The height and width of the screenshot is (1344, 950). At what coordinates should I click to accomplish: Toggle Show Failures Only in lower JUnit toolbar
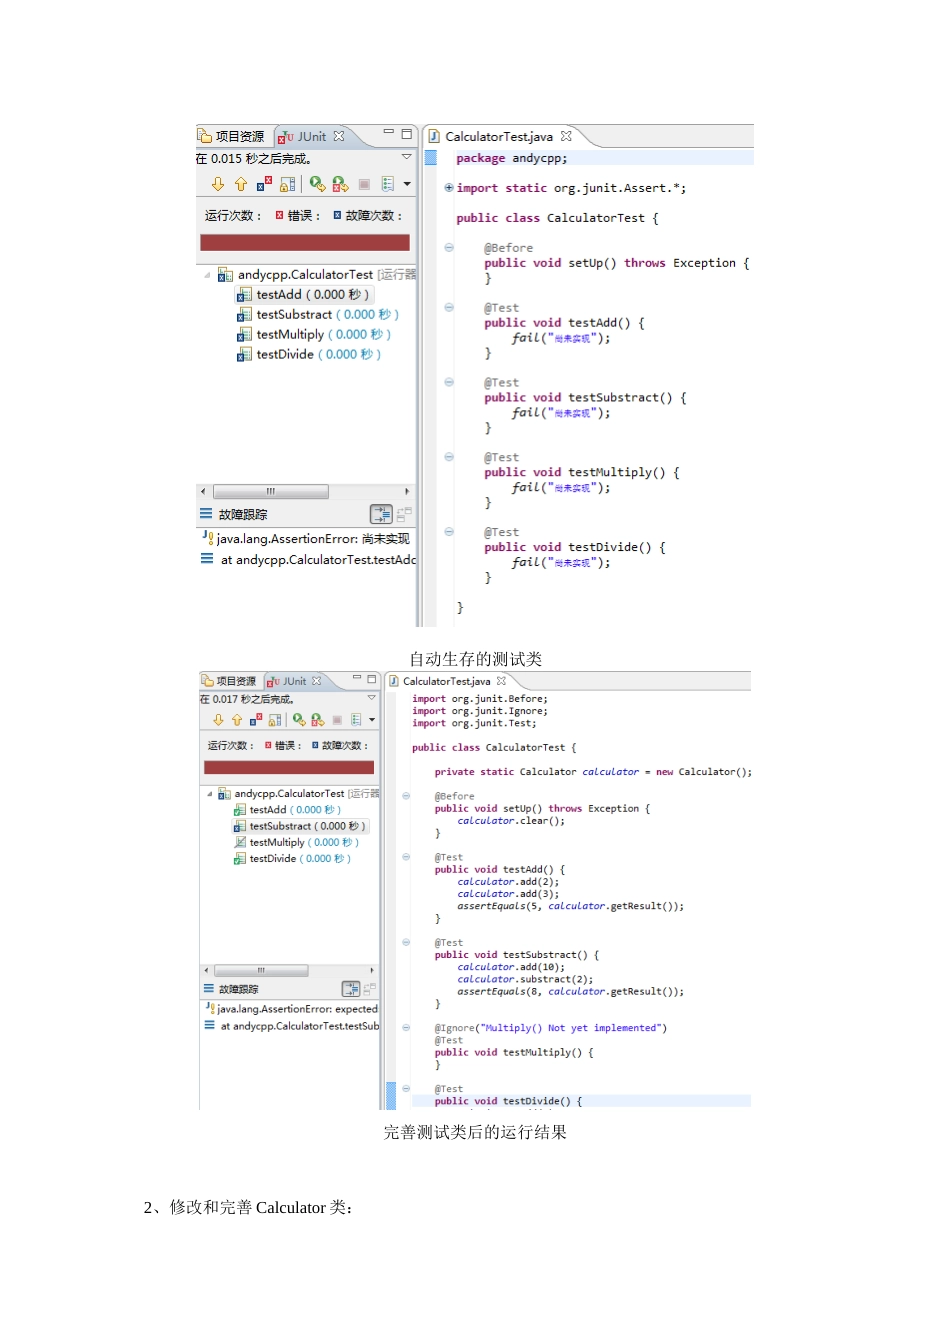click(256, 720)
